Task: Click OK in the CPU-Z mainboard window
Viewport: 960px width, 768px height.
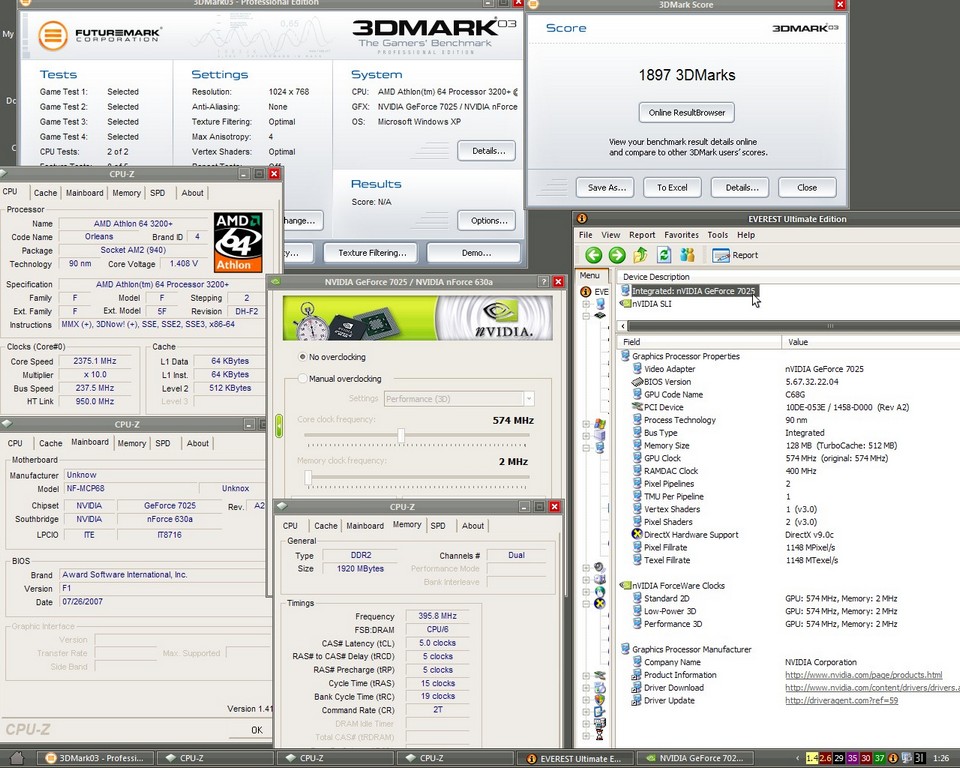Action: pyautogui.click(x=257, y=729)
